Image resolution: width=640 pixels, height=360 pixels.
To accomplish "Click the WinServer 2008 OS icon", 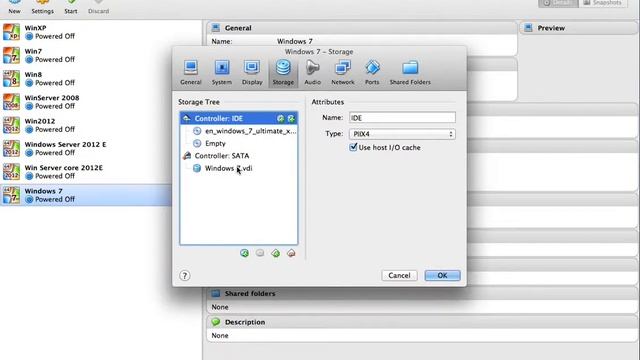I will pos(11,102).
